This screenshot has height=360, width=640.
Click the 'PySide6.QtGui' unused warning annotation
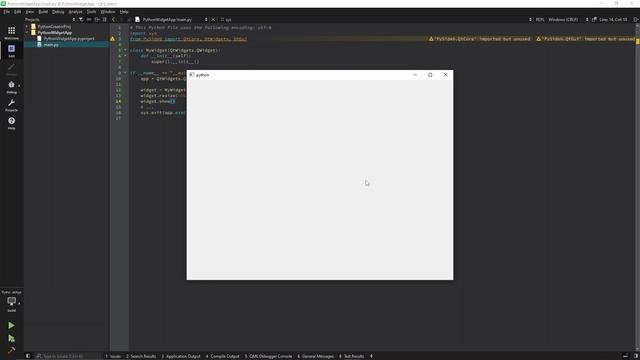pos(585,39)
